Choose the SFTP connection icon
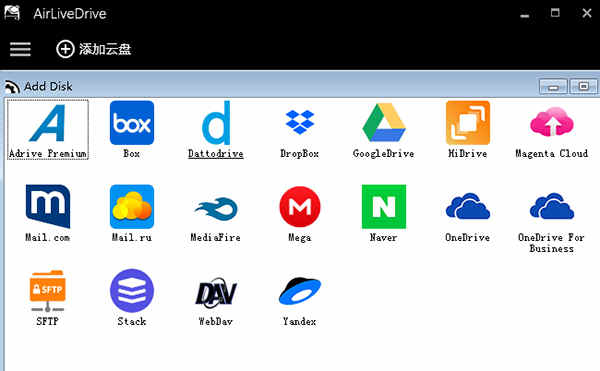The height and width of the screenshot is (371, 600). pos(48,291)
